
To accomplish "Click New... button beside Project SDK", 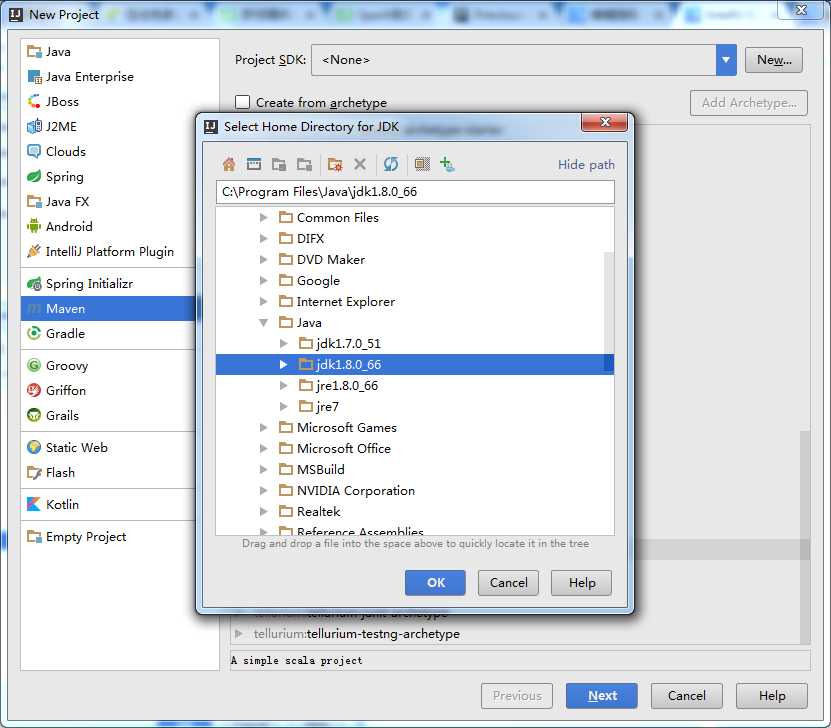I will [x=774, y=60].
